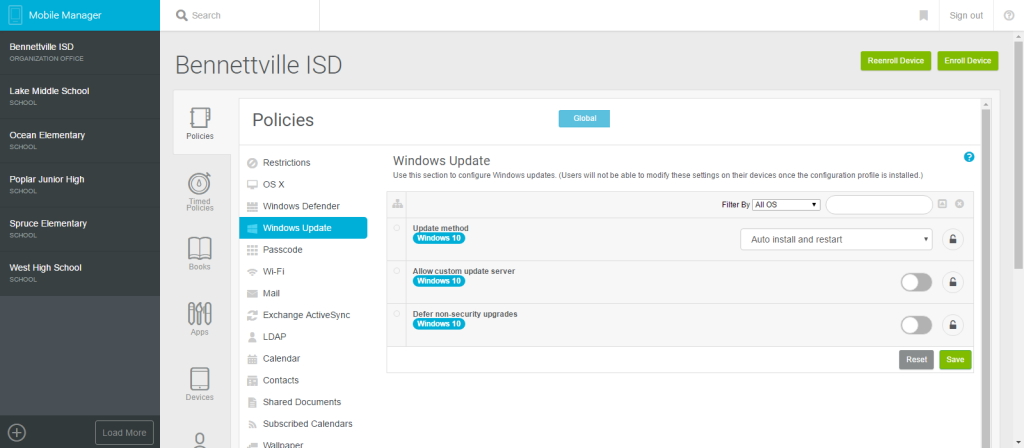Image resolution: width=1024 pixels, height=448 pixels.
Task: Select Bennettville ISD organization office
Action: coord(80,52)
